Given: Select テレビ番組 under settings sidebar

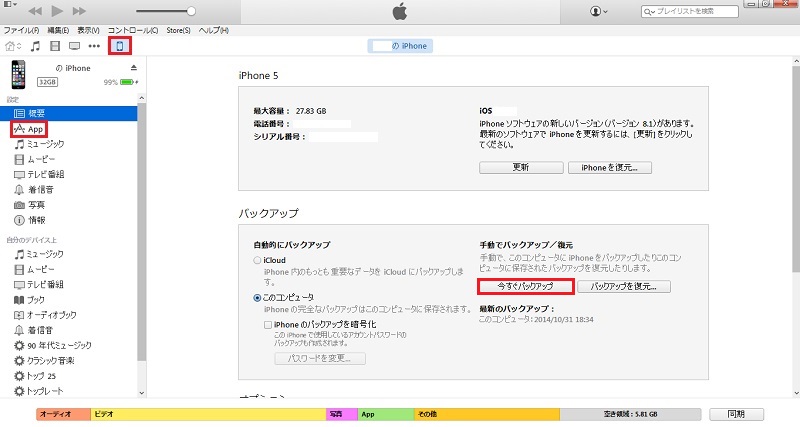Looking at the screenshot, I should (39, 174).
